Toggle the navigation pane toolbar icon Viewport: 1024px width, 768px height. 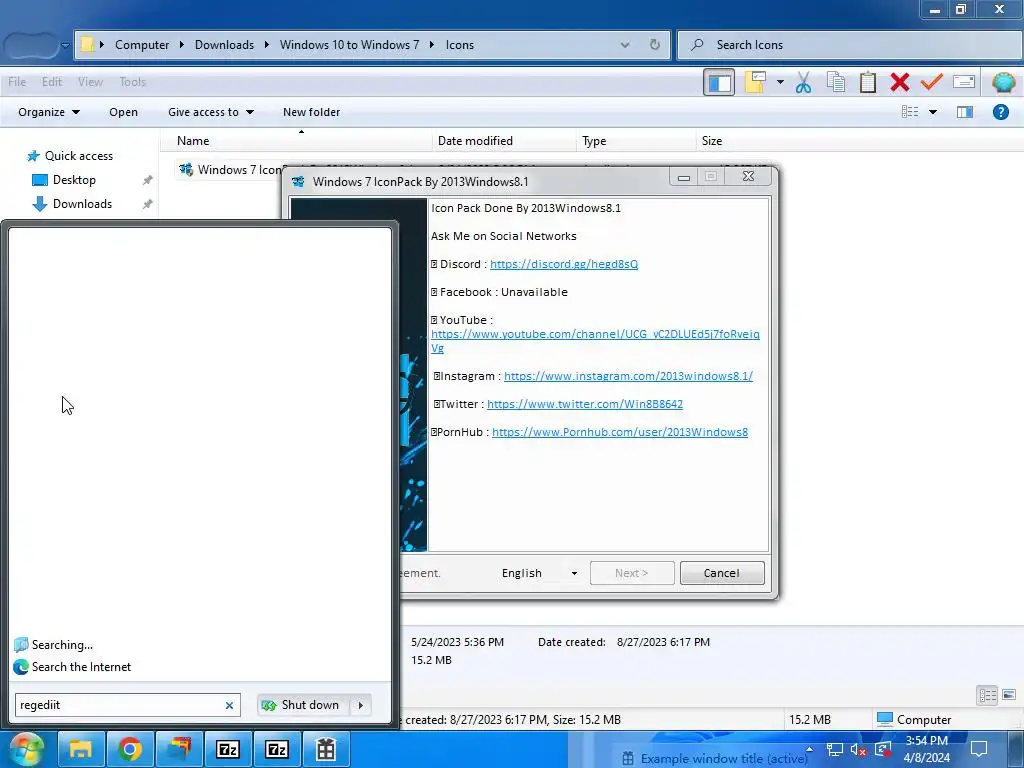[x=719, y=82]
